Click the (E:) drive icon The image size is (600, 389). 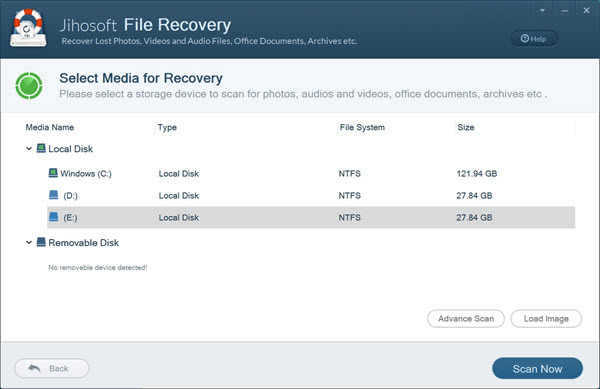[x=54, y=217]
